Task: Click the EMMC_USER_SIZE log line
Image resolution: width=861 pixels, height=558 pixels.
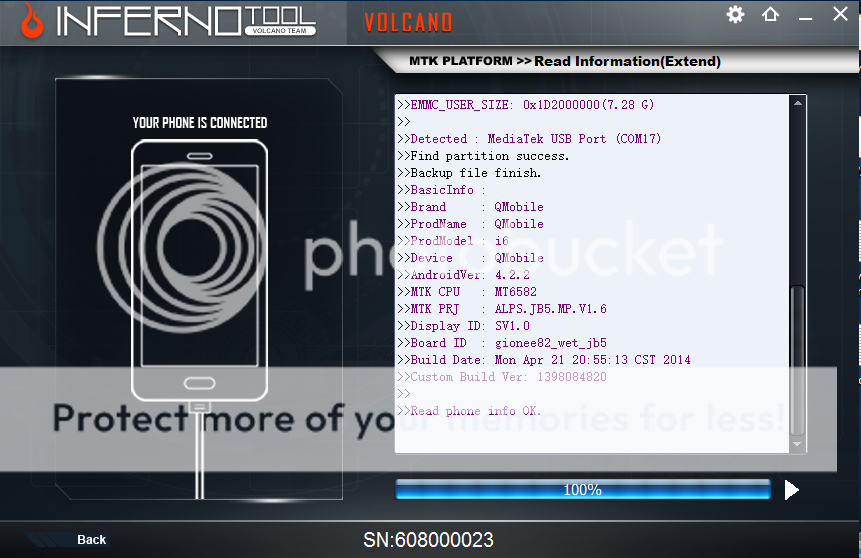Action: 525,104
